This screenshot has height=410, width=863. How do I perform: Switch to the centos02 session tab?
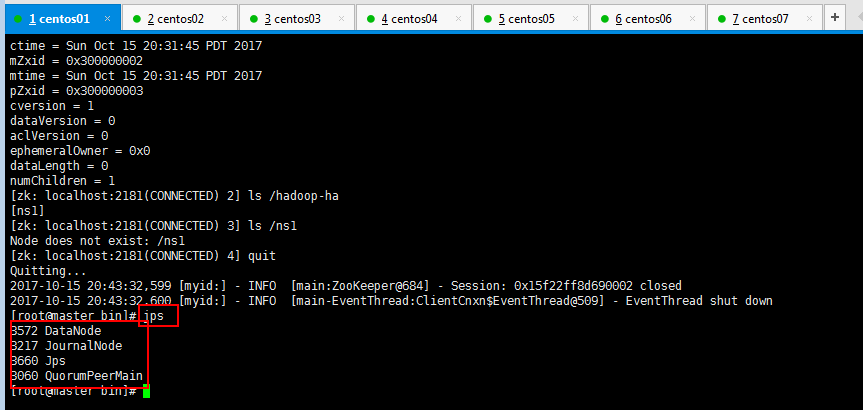coord(175,18)
